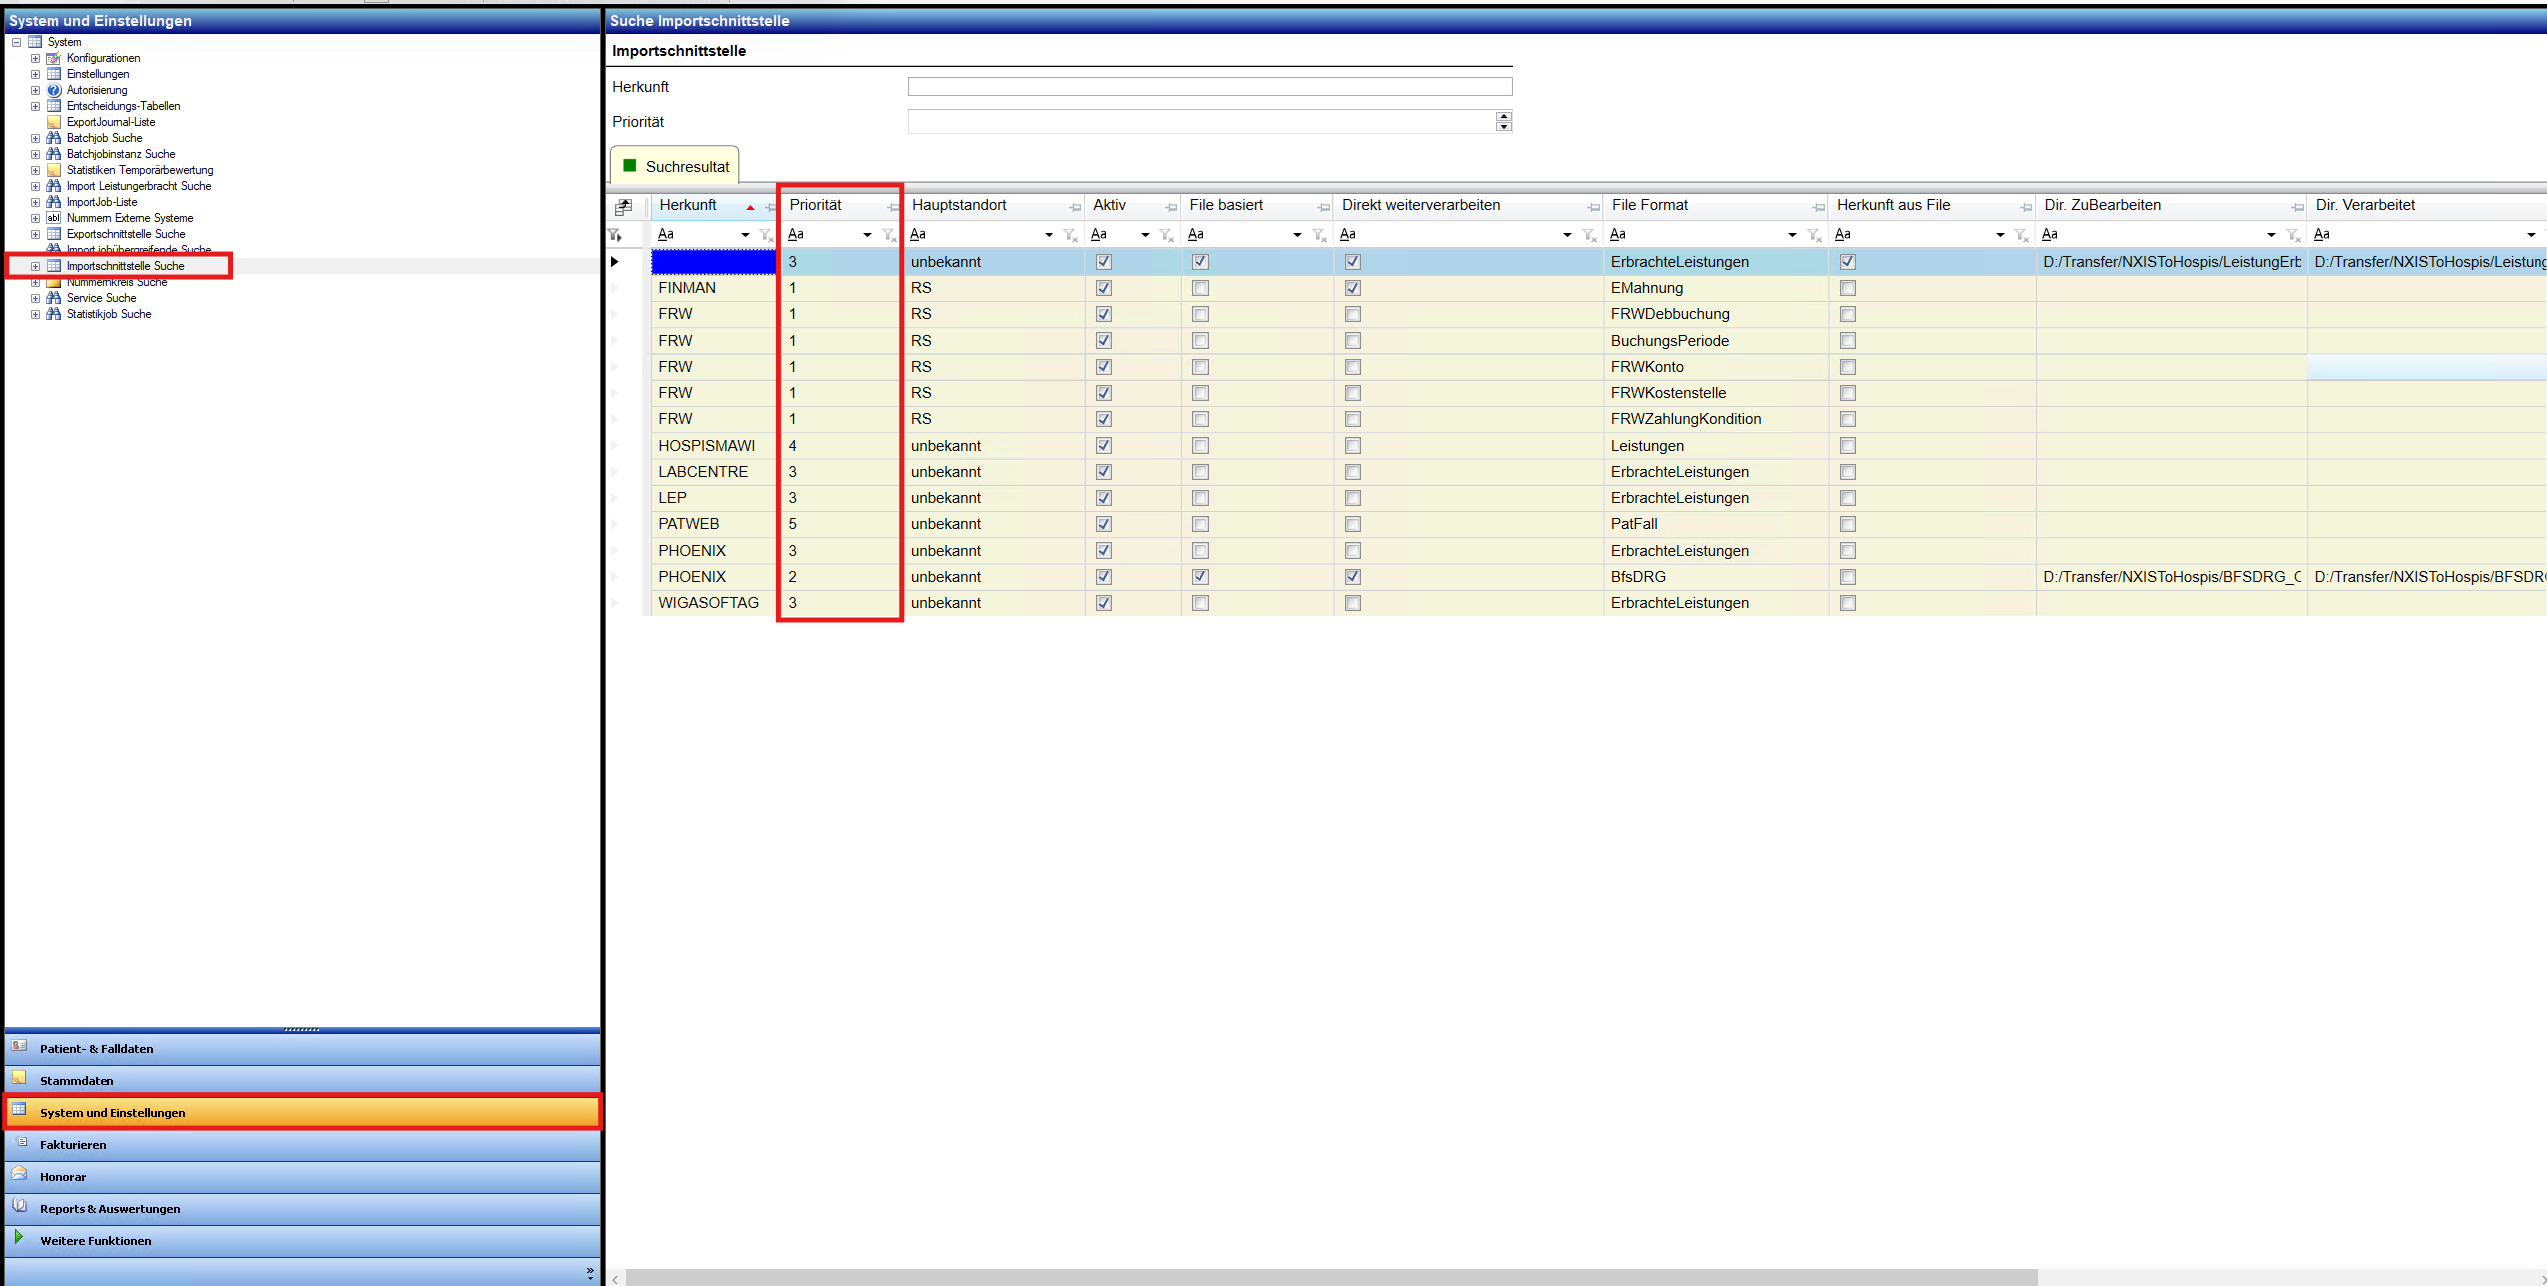Click the filter row icon left of Herkunft filter
2547x1286 pixels.
pos(615,235)
